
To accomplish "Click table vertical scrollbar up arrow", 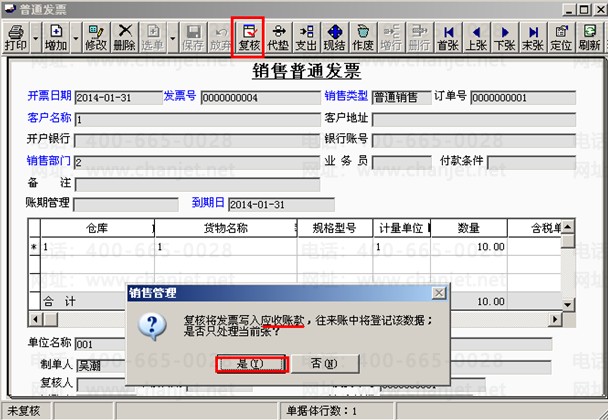I will (x=568, y=226).
